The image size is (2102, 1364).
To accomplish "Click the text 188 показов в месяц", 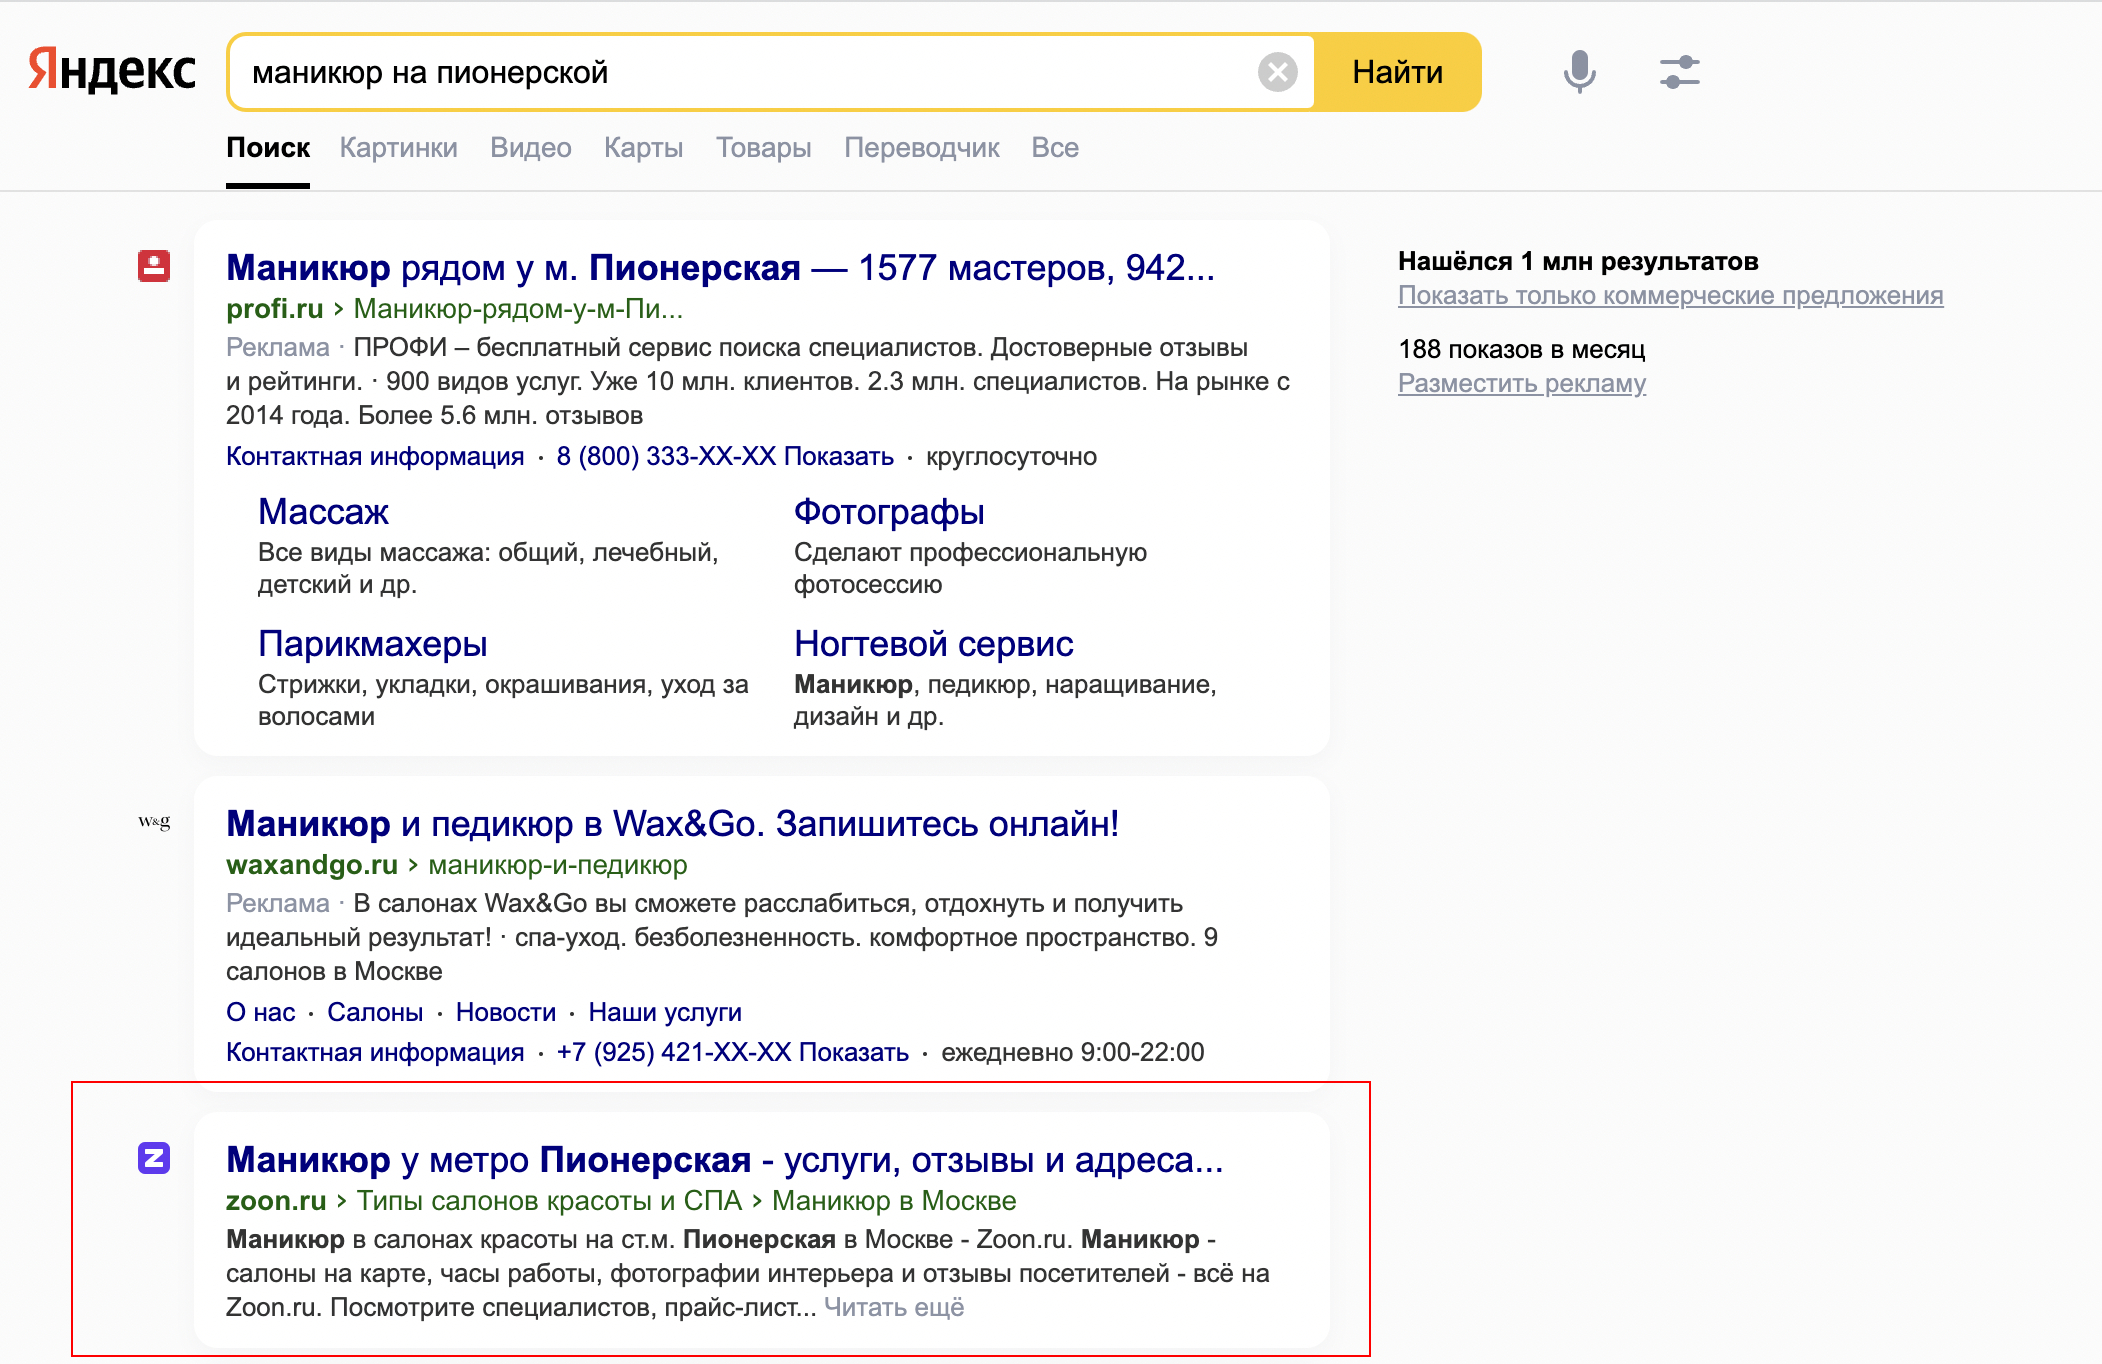I will click(x=1521, y=350).
